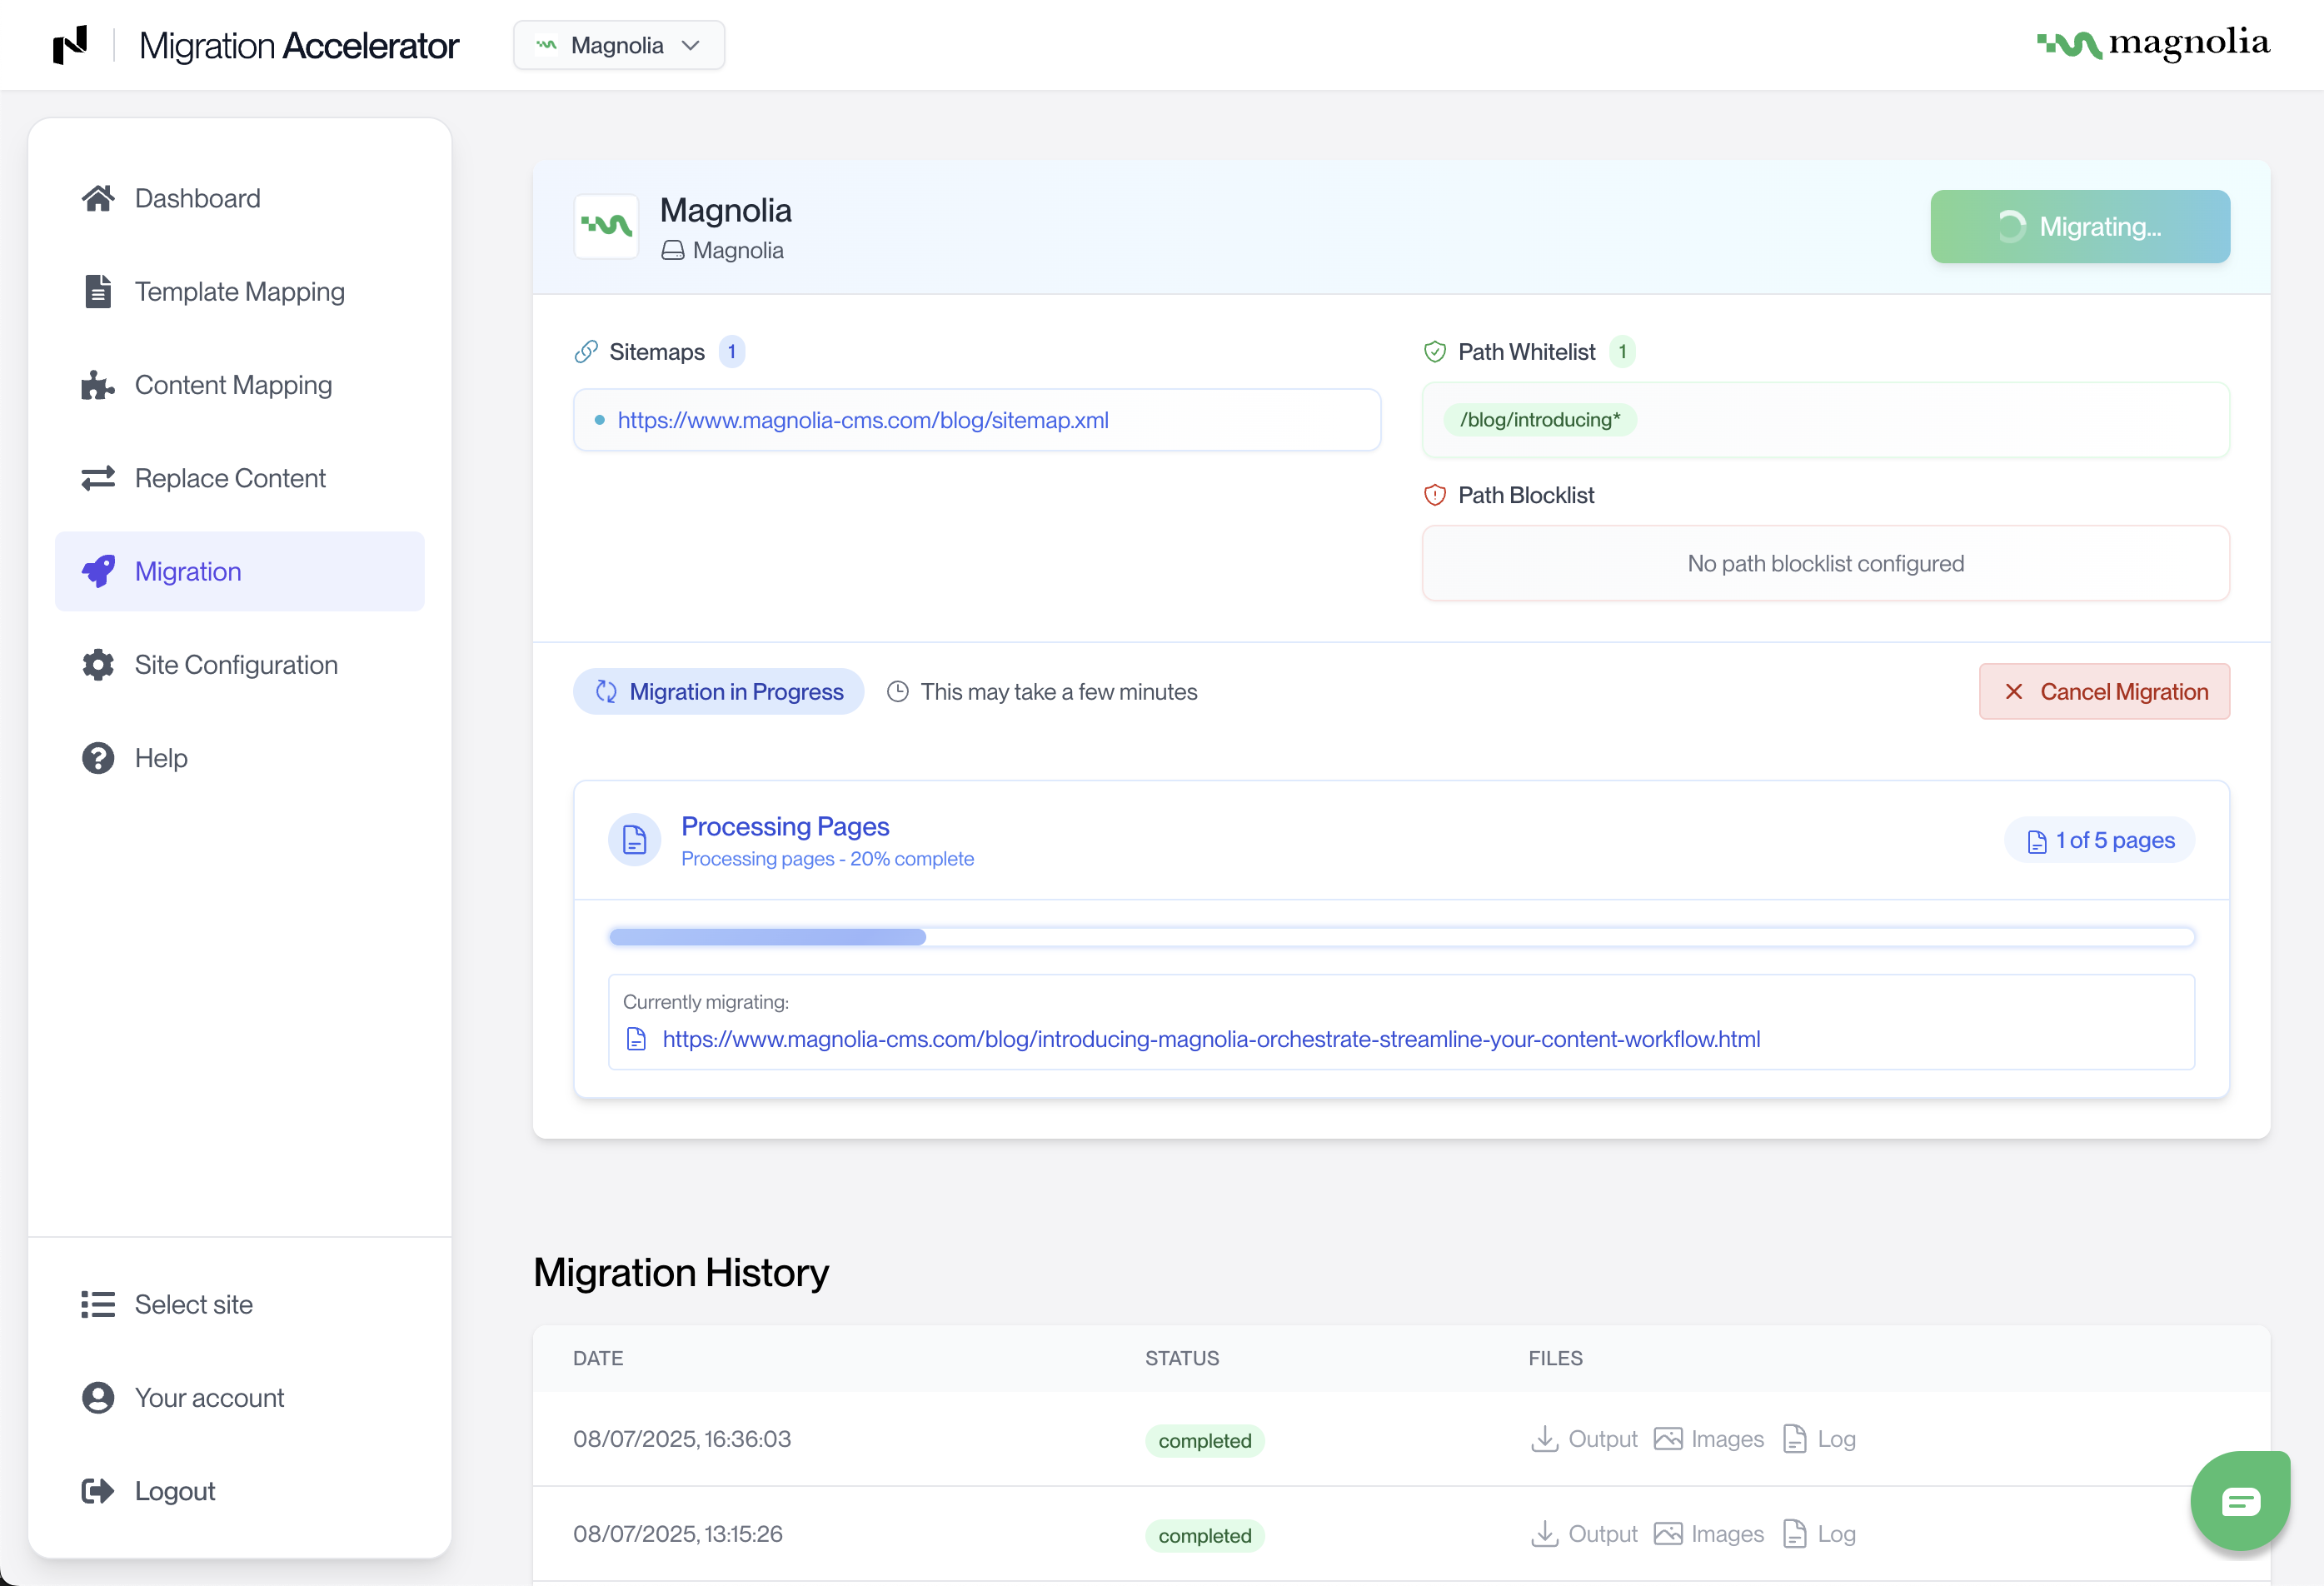Open the currently migrating page URL
This screenshot has width=2324, height=1586.
coord(1211,1039)
